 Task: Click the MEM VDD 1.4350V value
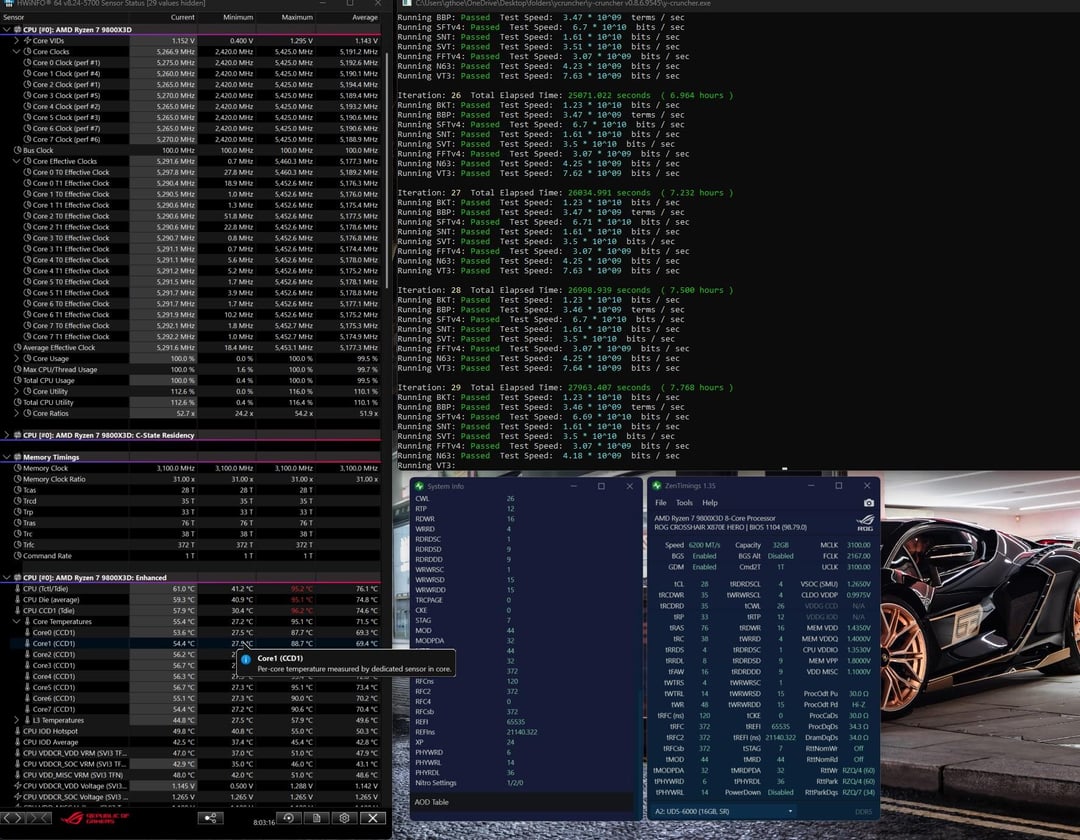click(858, 628)
